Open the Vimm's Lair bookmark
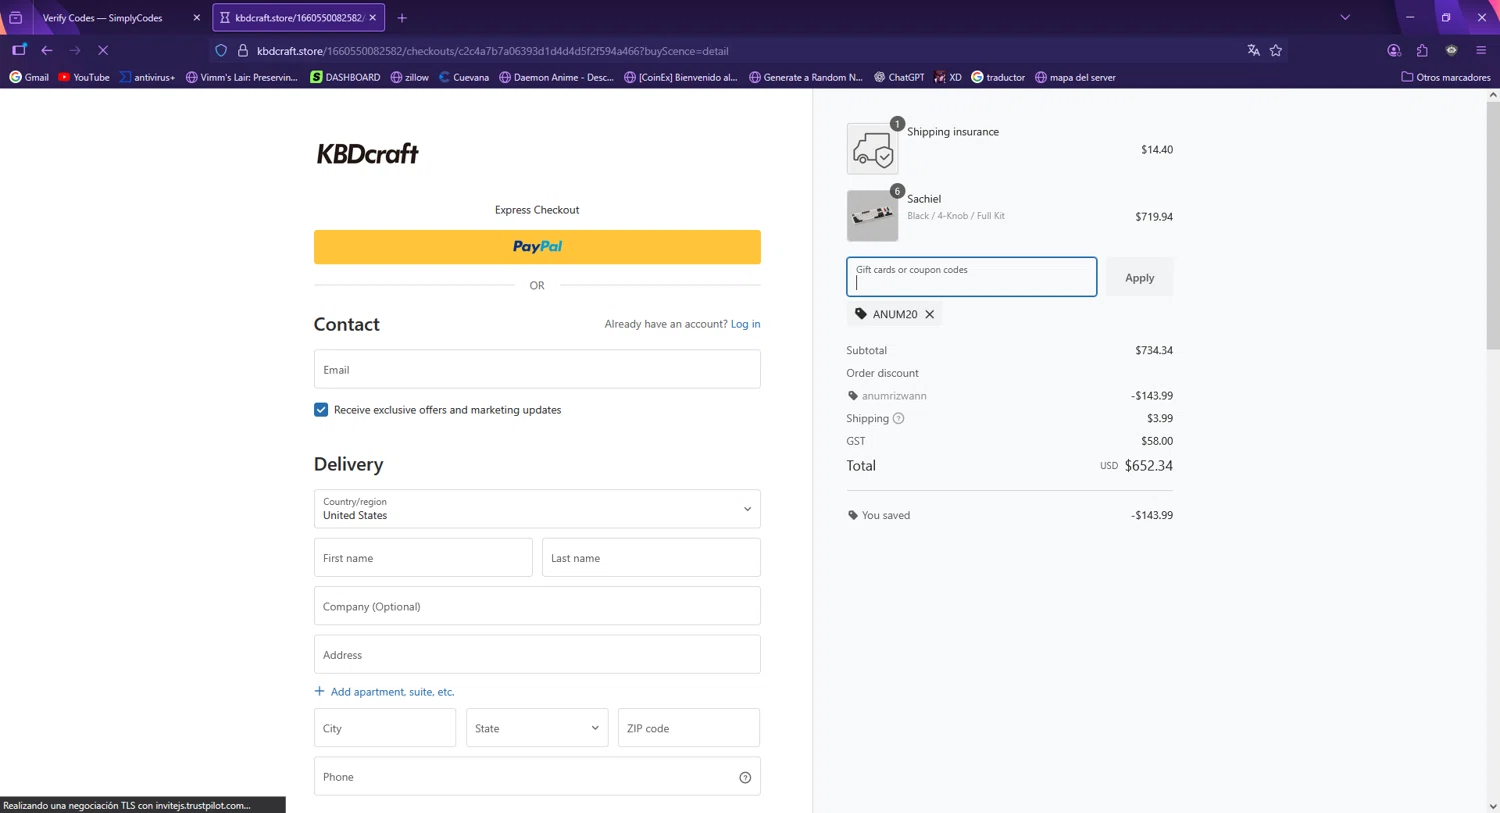The width and height of the screenshot is (1500, 813). point(241,77)
